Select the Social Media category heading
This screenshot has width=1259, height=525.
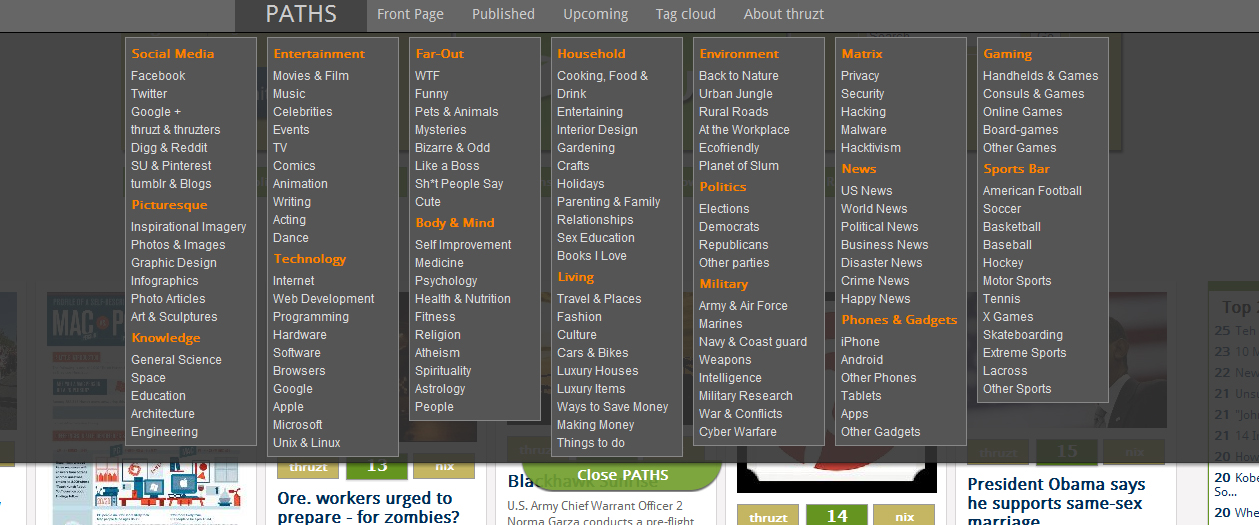[x=173, y=54]
